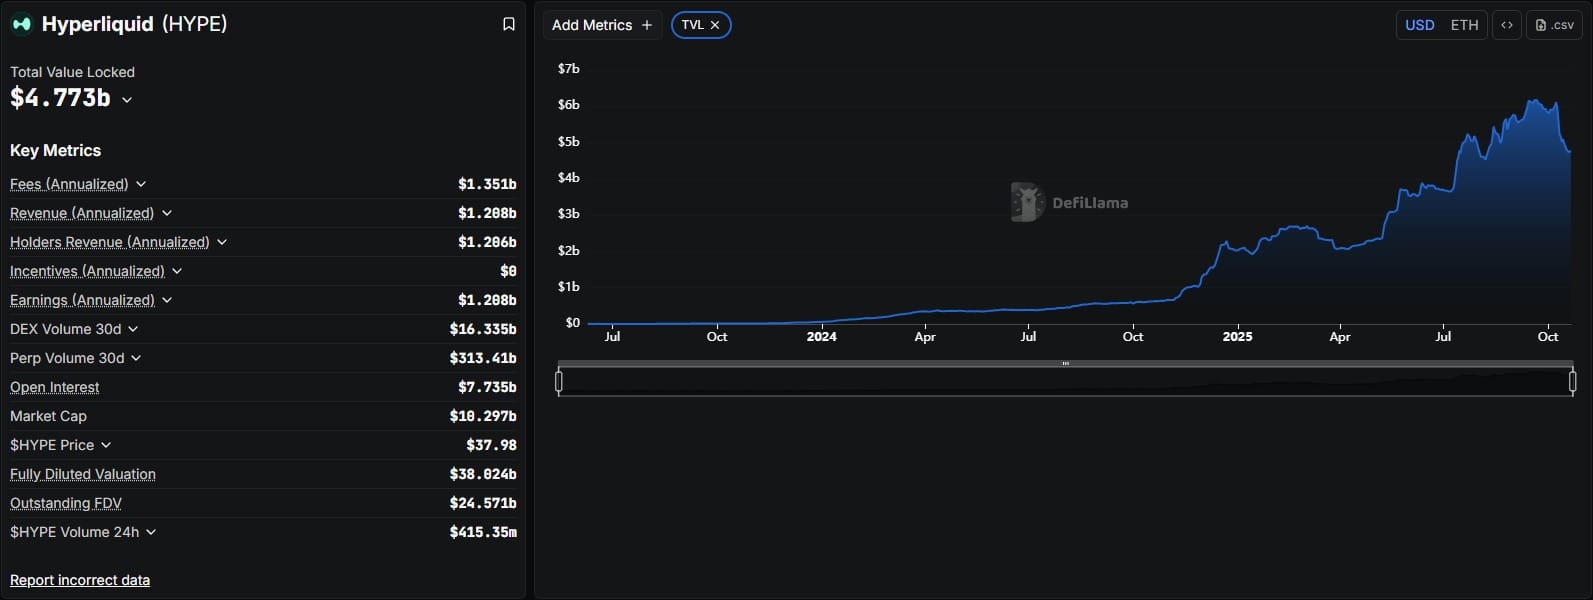
Task: Remove the TVL metric chip
Action: pos(715,25)
